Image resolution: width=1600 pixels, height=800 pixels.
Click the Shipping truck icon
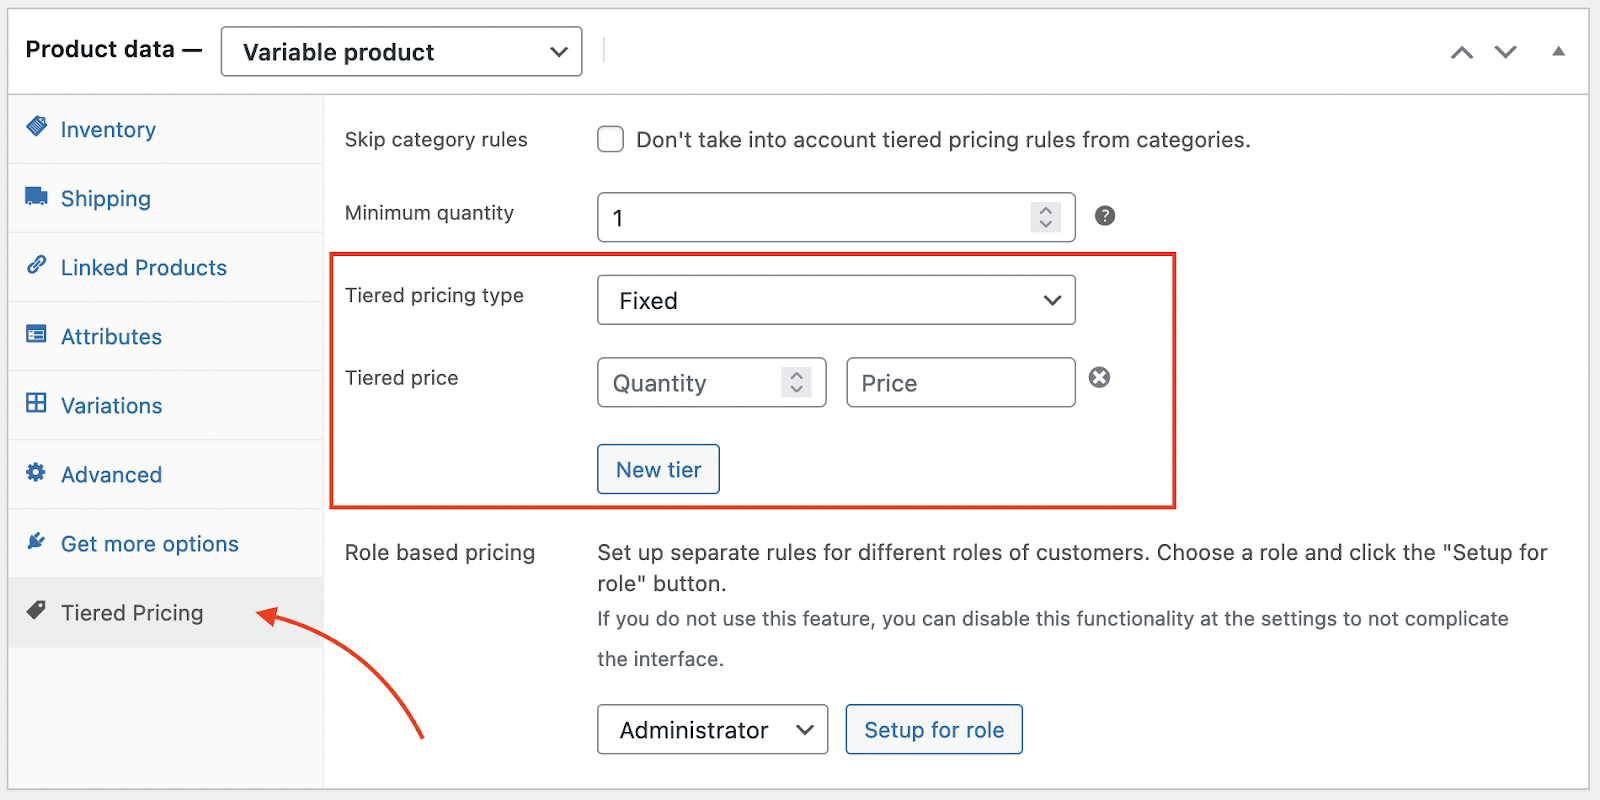tap(37, 196)
